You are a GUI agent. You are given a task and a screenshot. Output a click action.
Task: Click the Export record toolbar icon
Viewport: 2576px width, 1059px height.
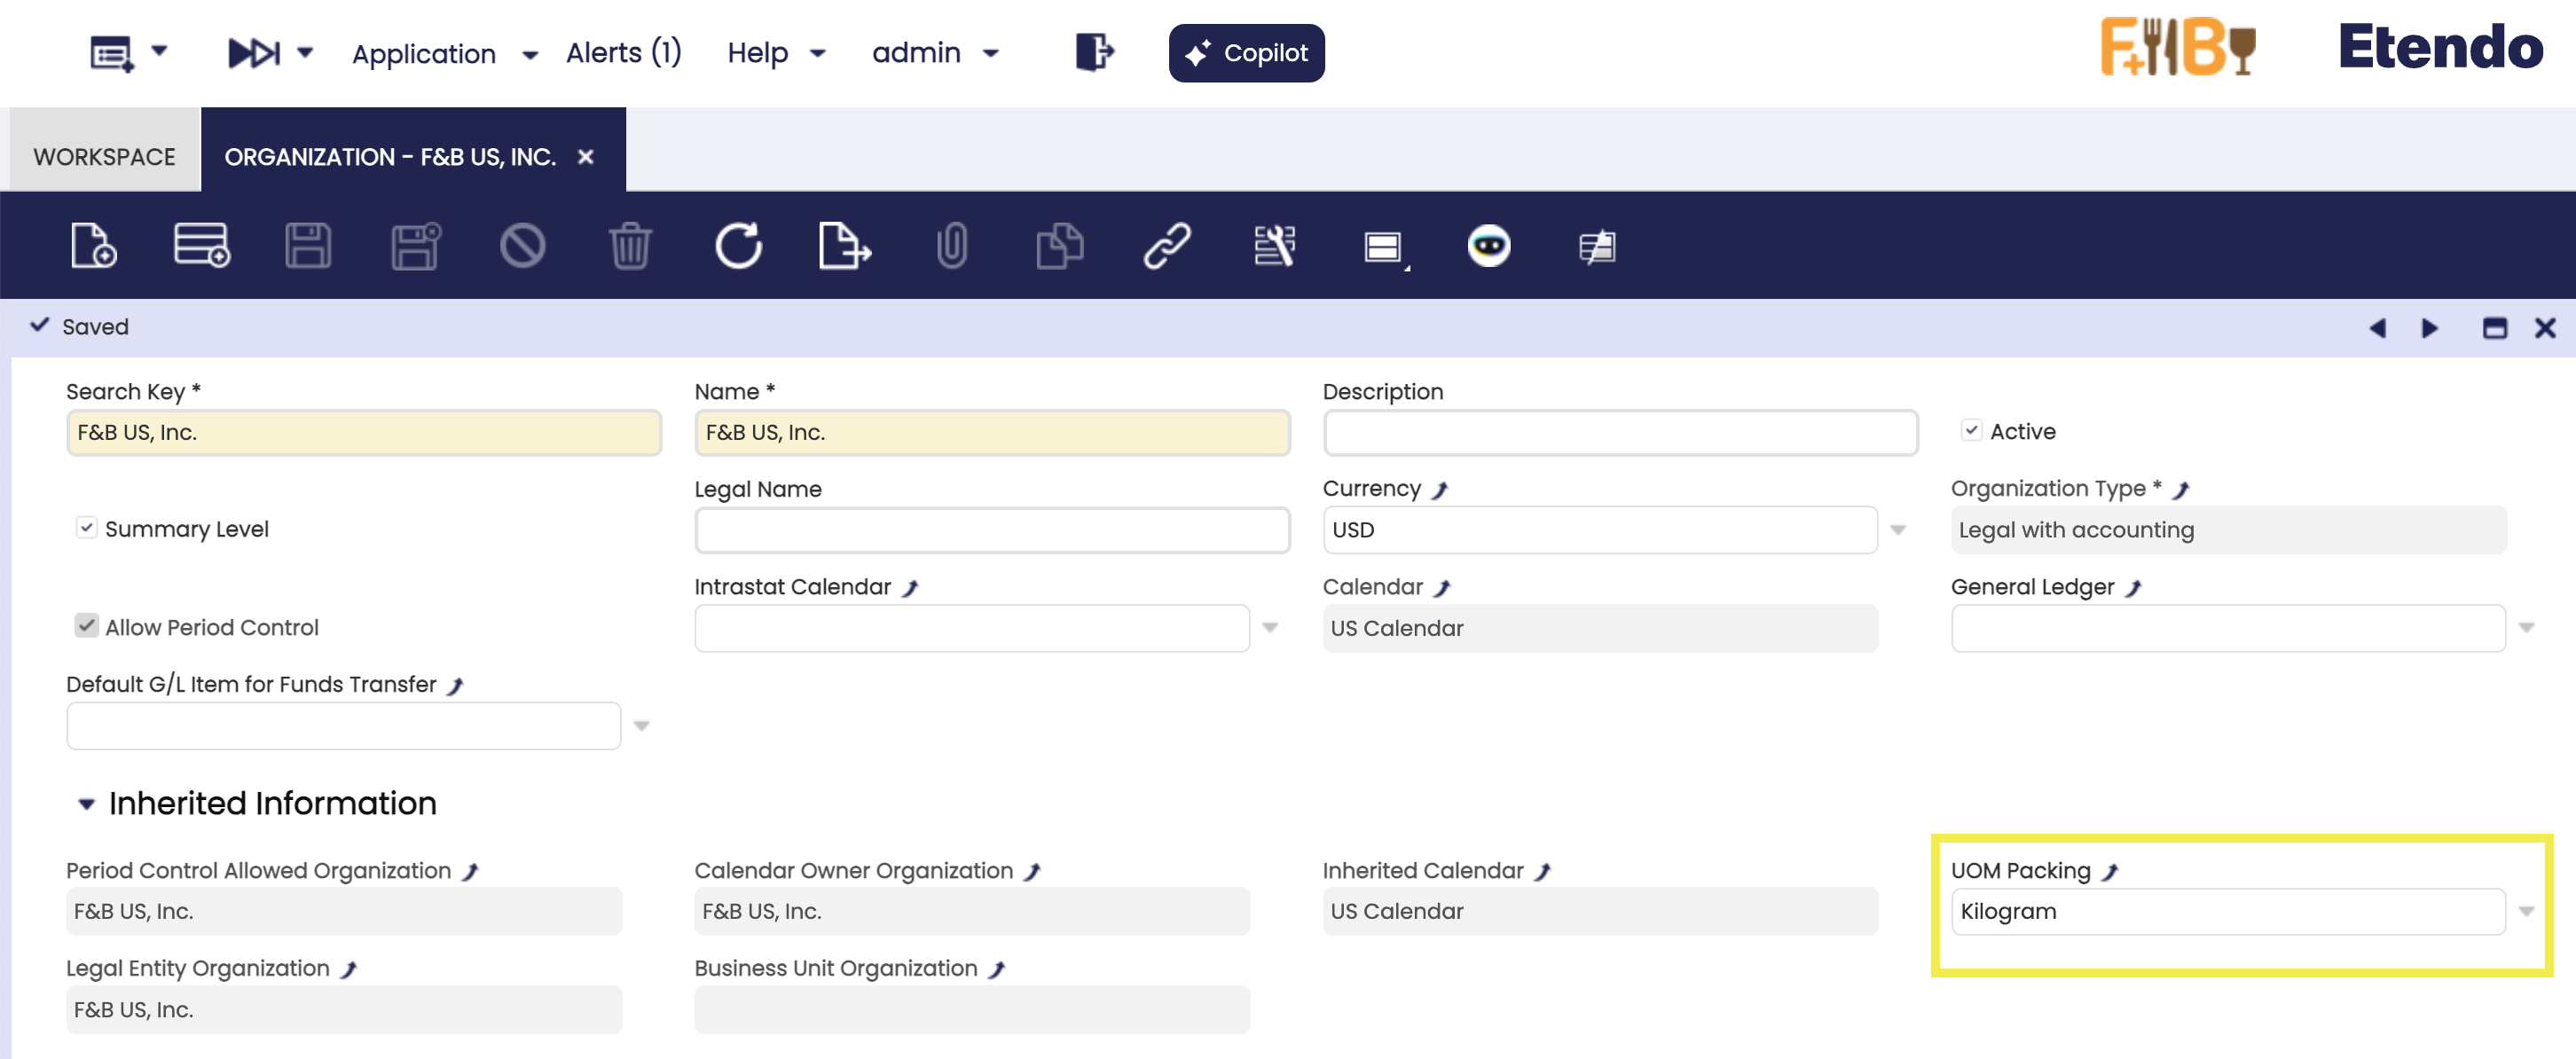pos(844,246)
